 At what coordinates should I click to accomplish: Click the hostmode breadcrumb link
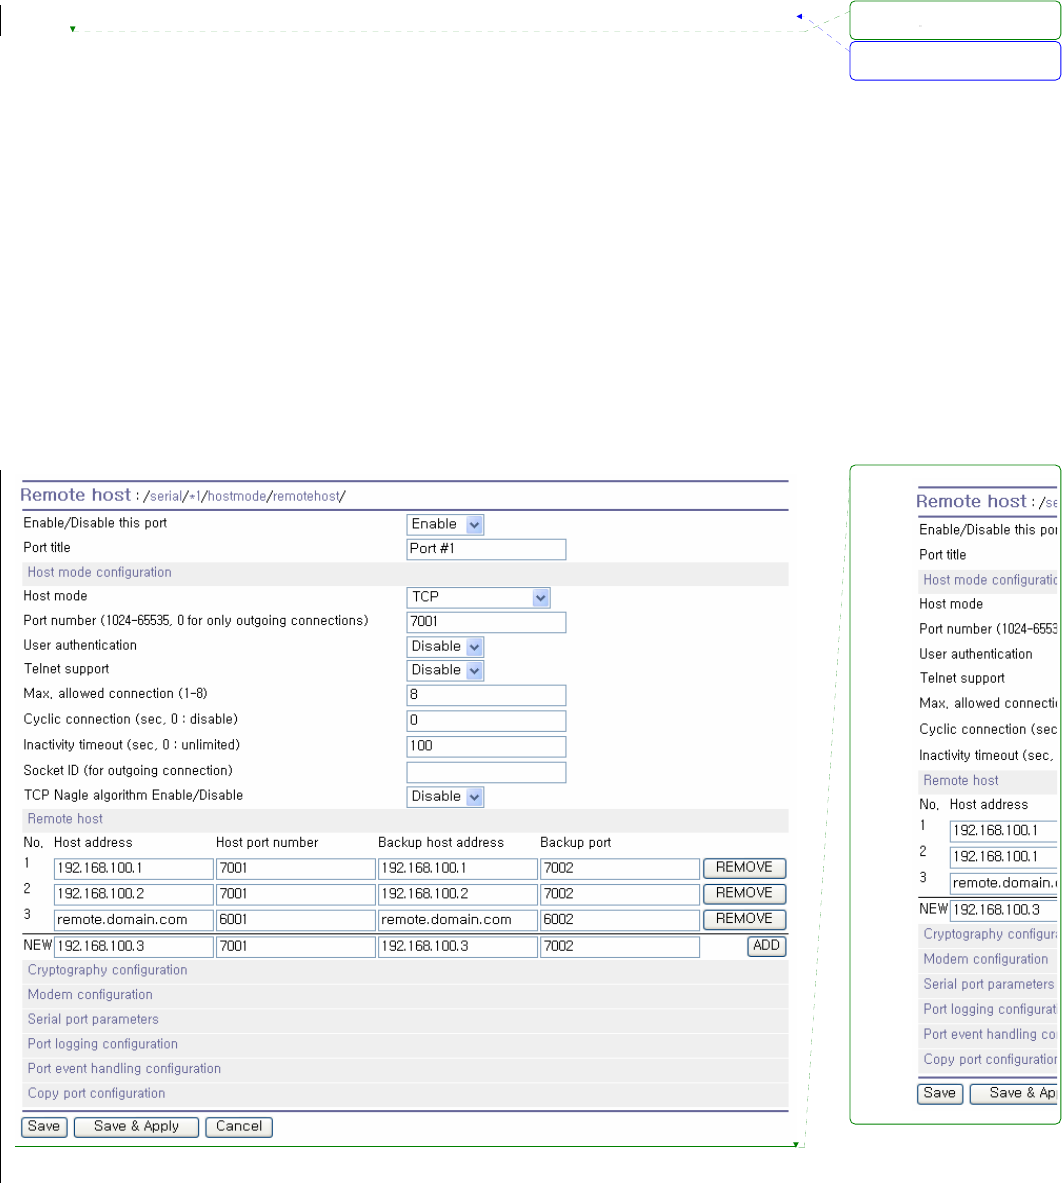pos(237,496)
